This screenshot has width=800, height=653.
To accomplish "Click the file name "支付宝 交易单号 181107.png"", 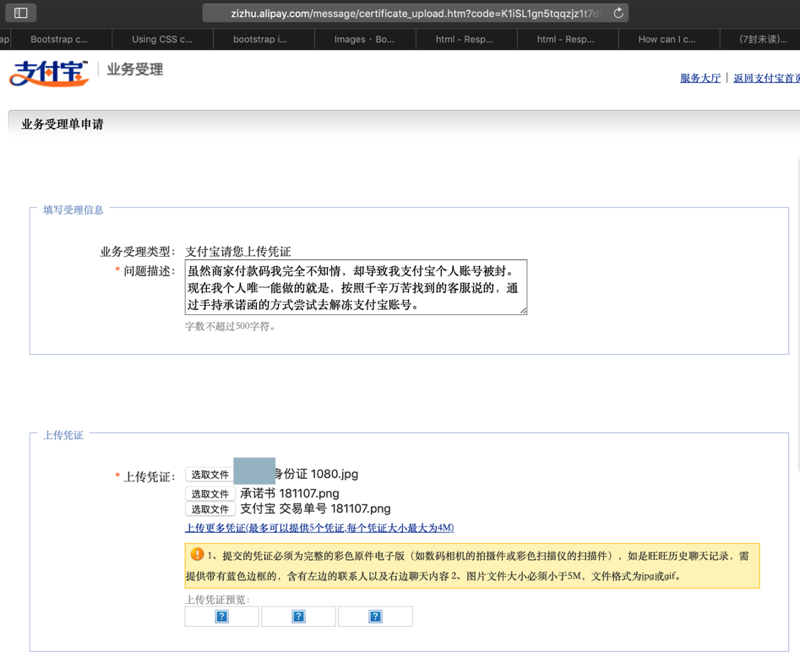I will coord(315,509).
